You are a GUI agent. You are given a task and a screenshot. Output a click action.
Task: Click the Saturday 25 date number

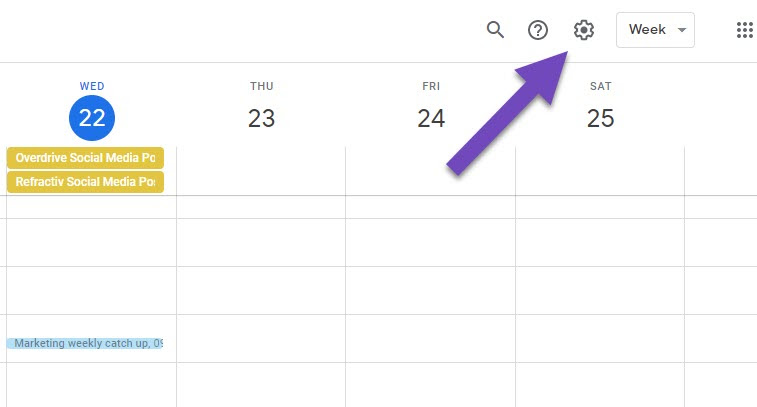(x=600, y=118)
